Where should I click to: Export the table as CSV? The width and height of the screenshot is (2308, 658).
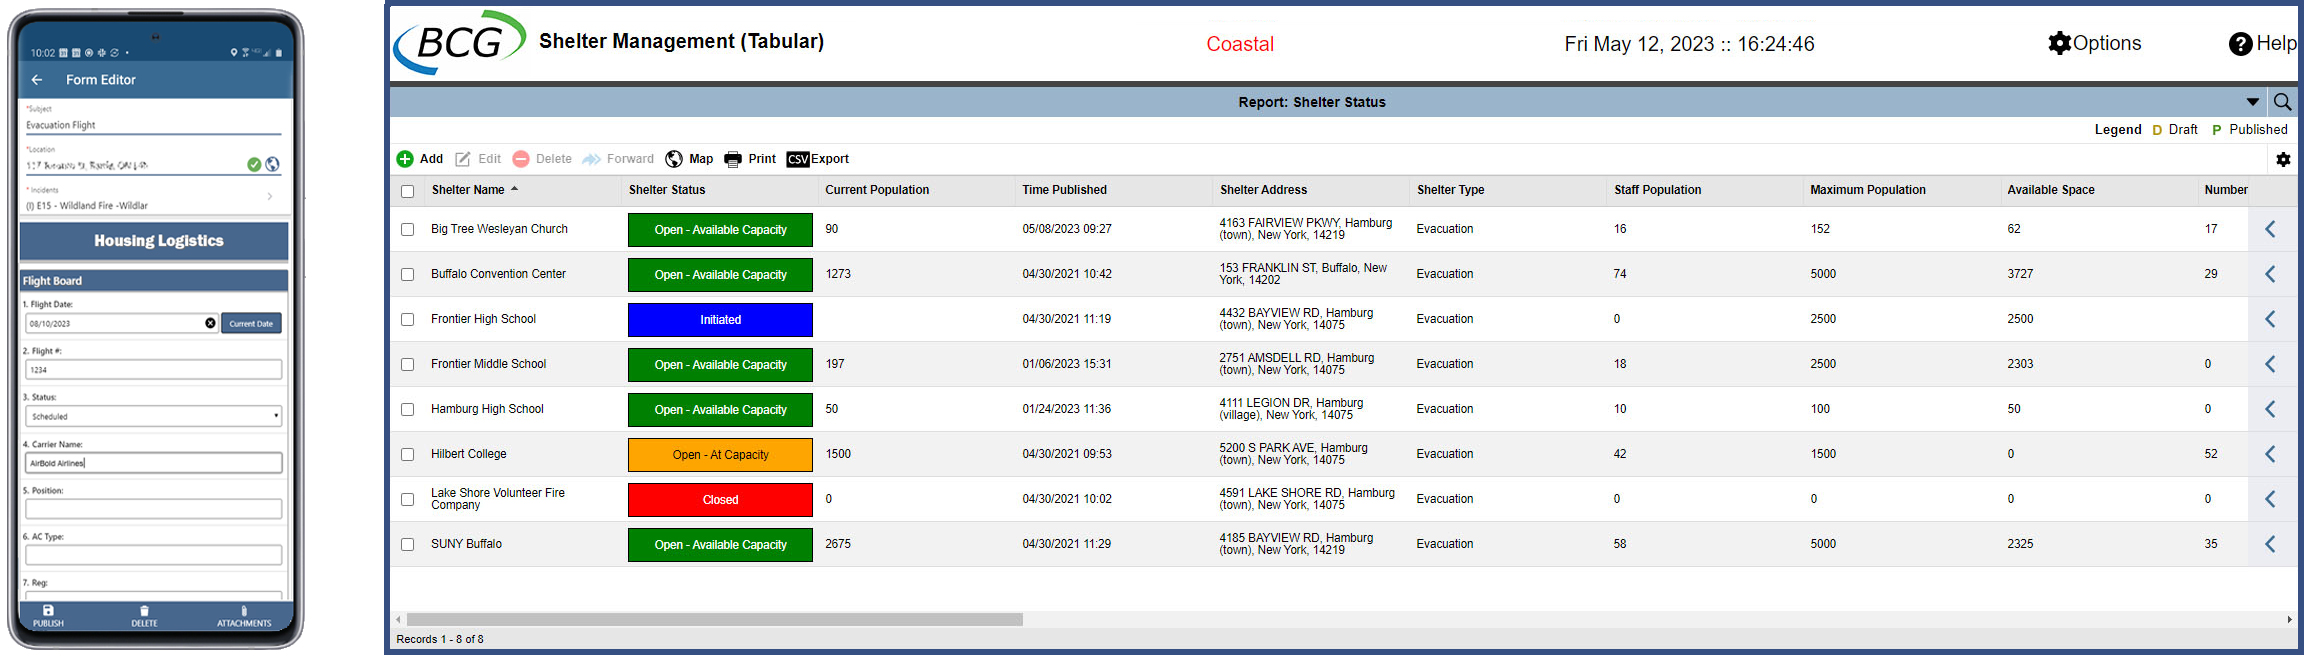point(817,159)
